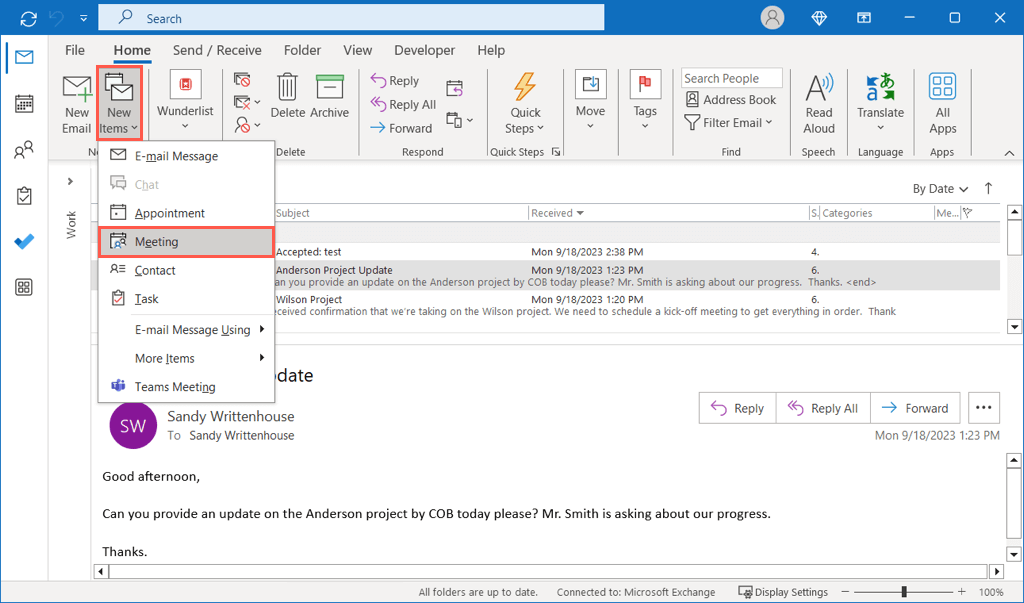
Task: Click the Meeting reply icon in Respond group
Action: point(455,88)
